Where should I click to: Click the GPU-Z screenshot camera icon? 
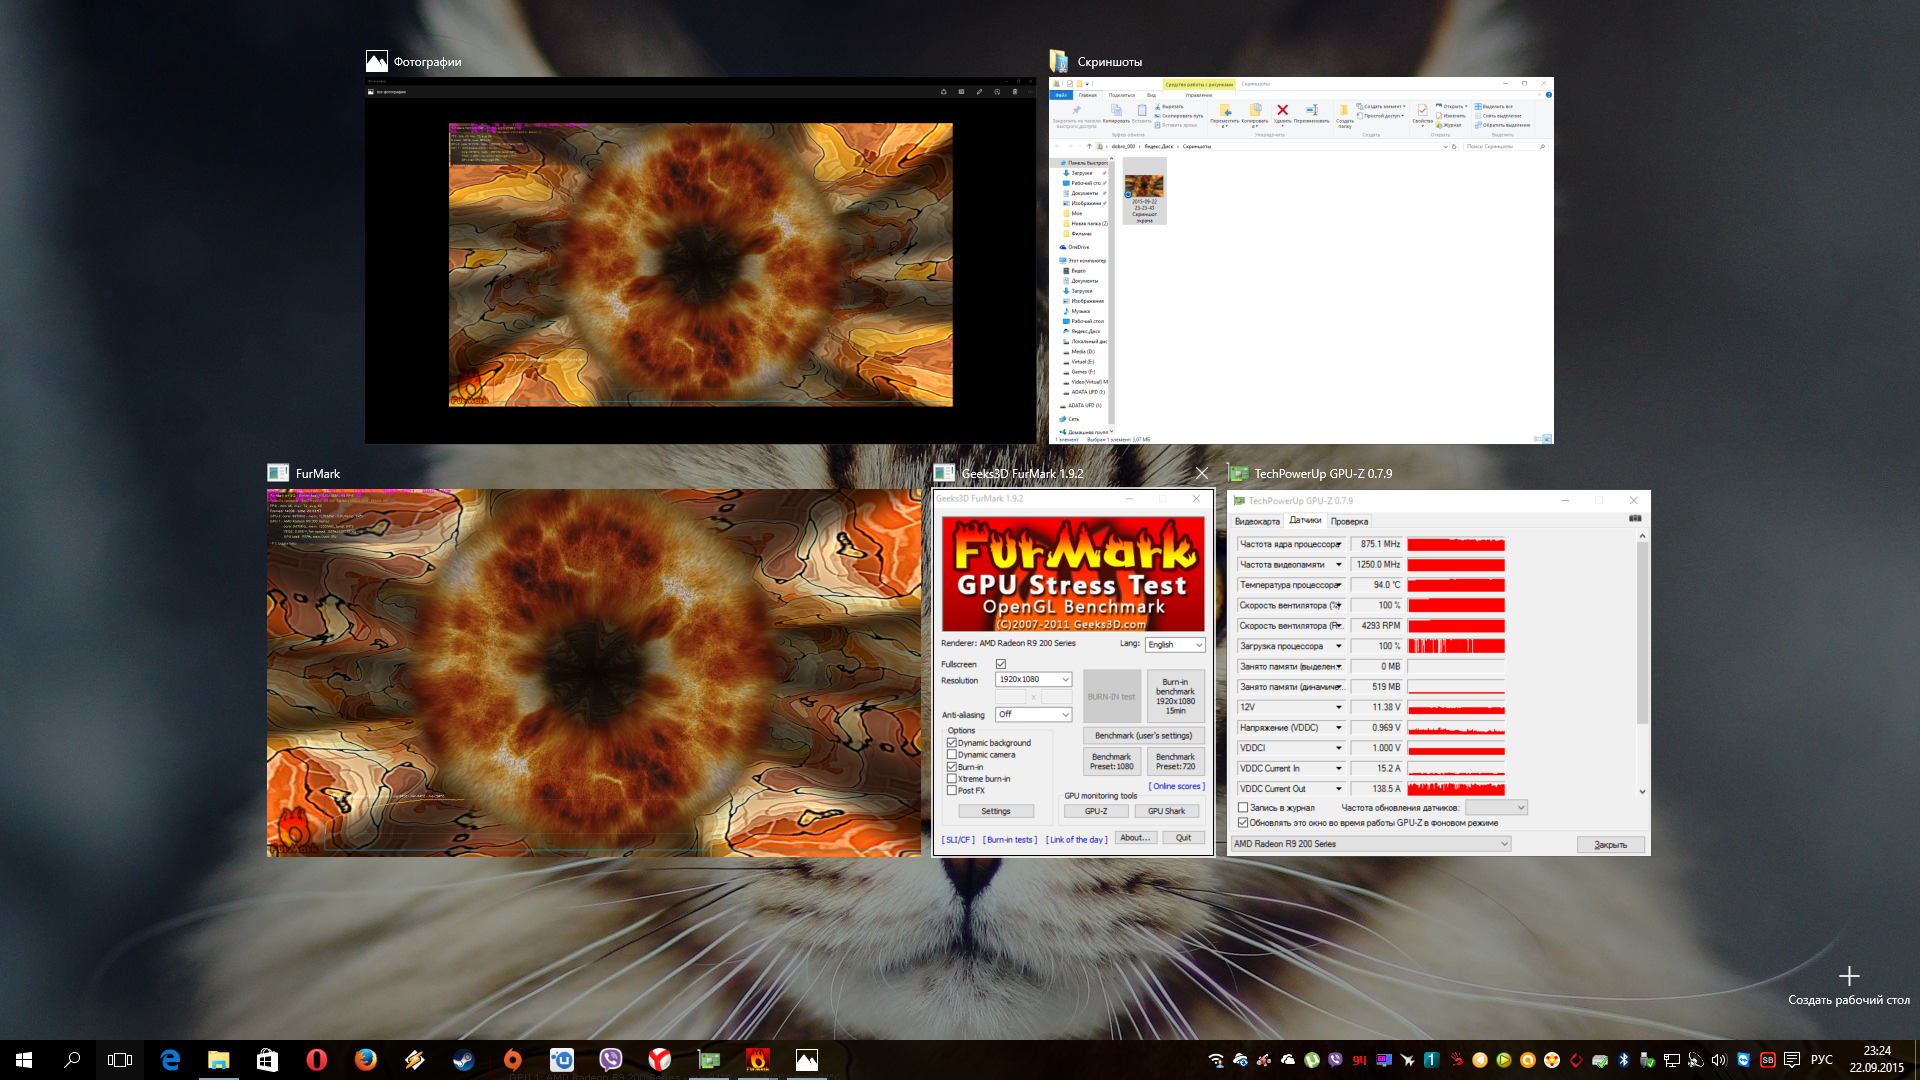tap(1635, 518)
